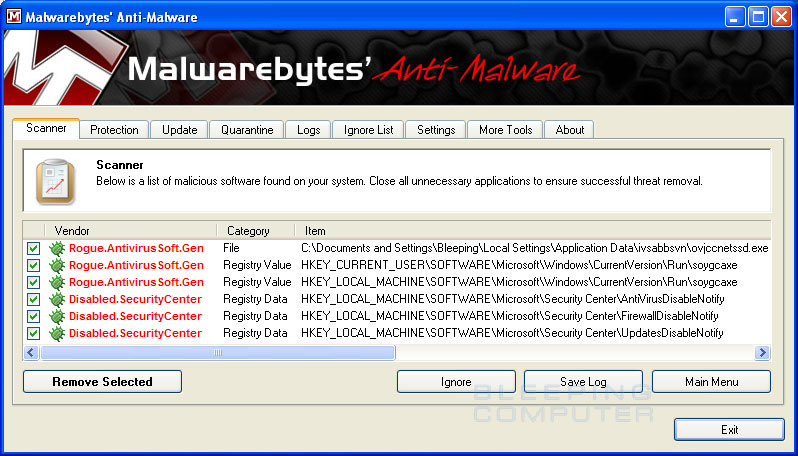Click bug icon in UpdatesDisableNotify row
The width and height of the screenshot is (798, 456).
click(57, 333)
